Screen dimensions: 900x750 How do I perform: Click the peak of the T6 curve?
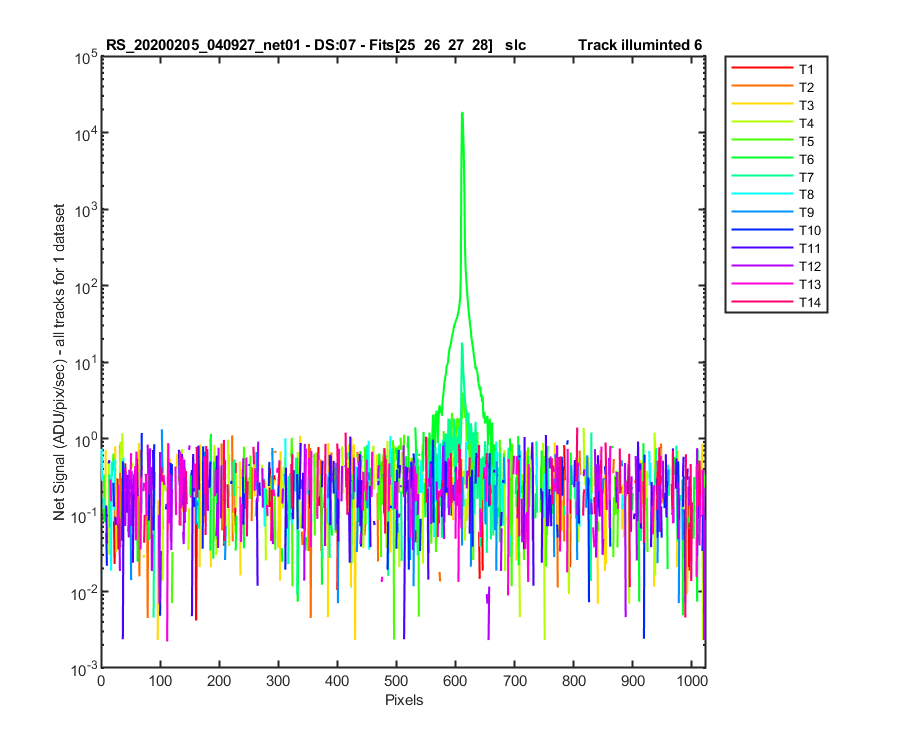462,114
